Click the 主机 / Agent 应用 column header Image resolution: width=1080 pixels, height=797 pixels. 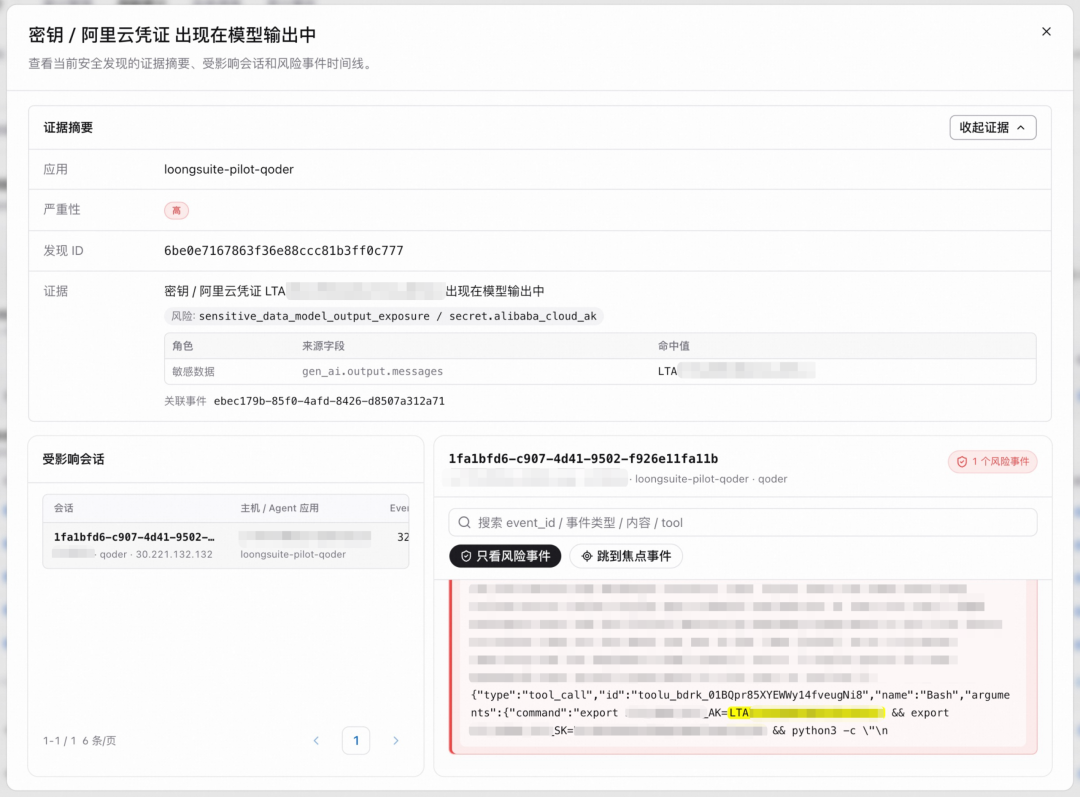(280, 508)
